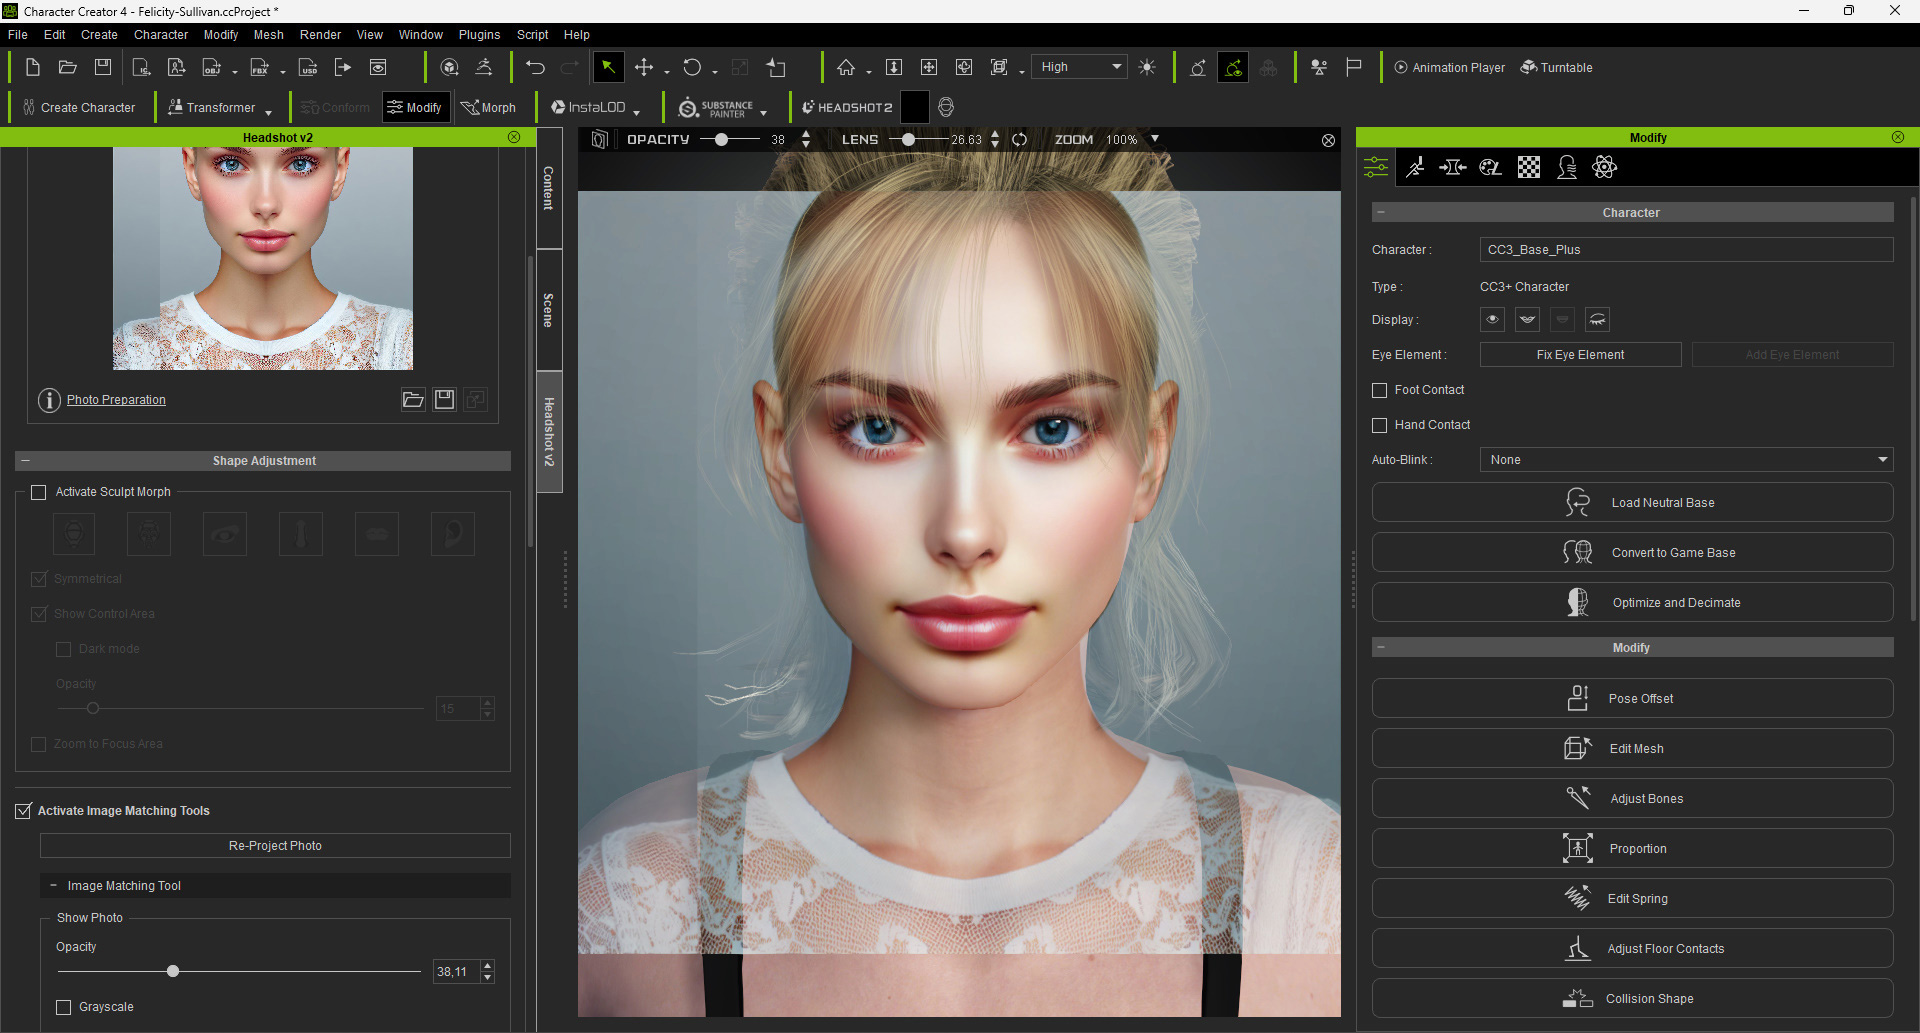1920x1033 pixels.
Task: Click the Headshot photo thumbnail
Action: click(x=263, y=259)
